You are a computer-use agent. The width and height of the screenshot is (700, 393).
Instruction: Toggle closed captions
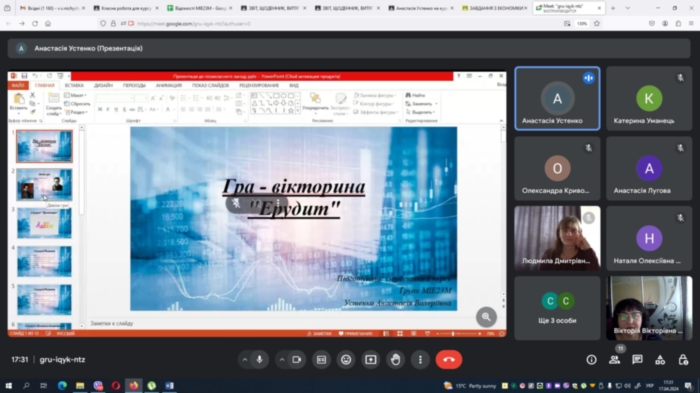click(x=321, y=360)
